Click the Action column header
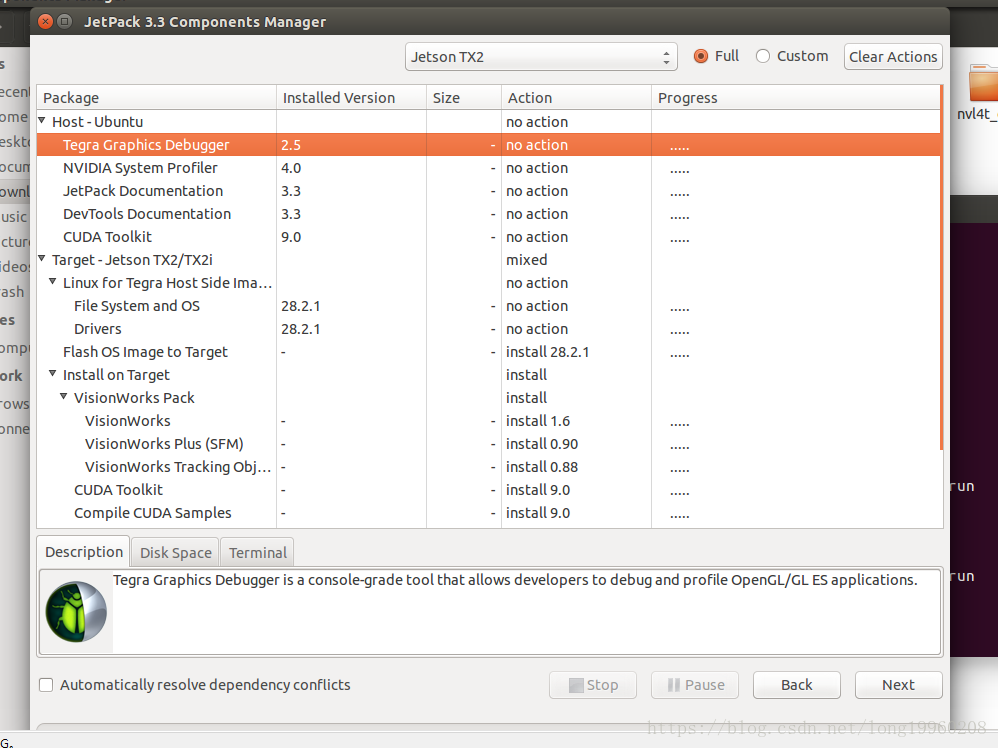The height and width of the screenshot is (748, 998). pos(576,97)
